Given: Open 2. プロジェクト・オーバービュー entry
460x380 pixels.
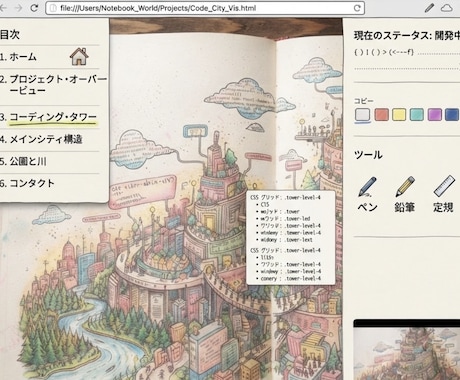Looking at the screenshot, I should (x=53, y=85).
